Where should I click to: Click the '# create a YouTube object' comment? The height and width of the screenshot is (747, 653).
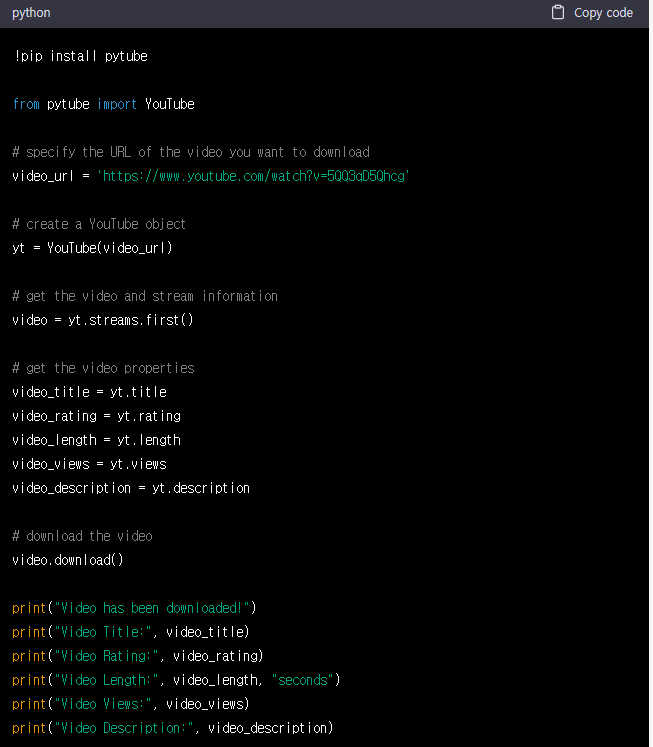point(99,224)
